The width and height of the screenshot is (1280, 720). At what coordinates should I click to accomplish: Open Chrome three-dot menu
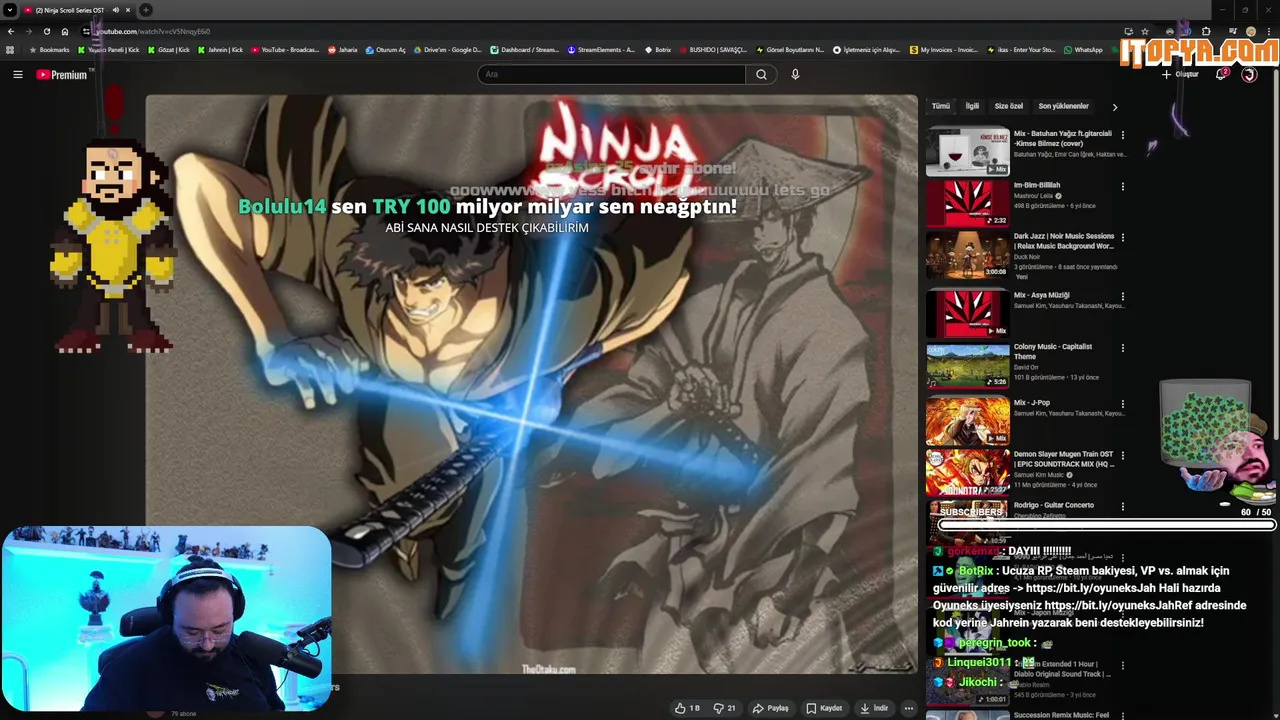1269,31
